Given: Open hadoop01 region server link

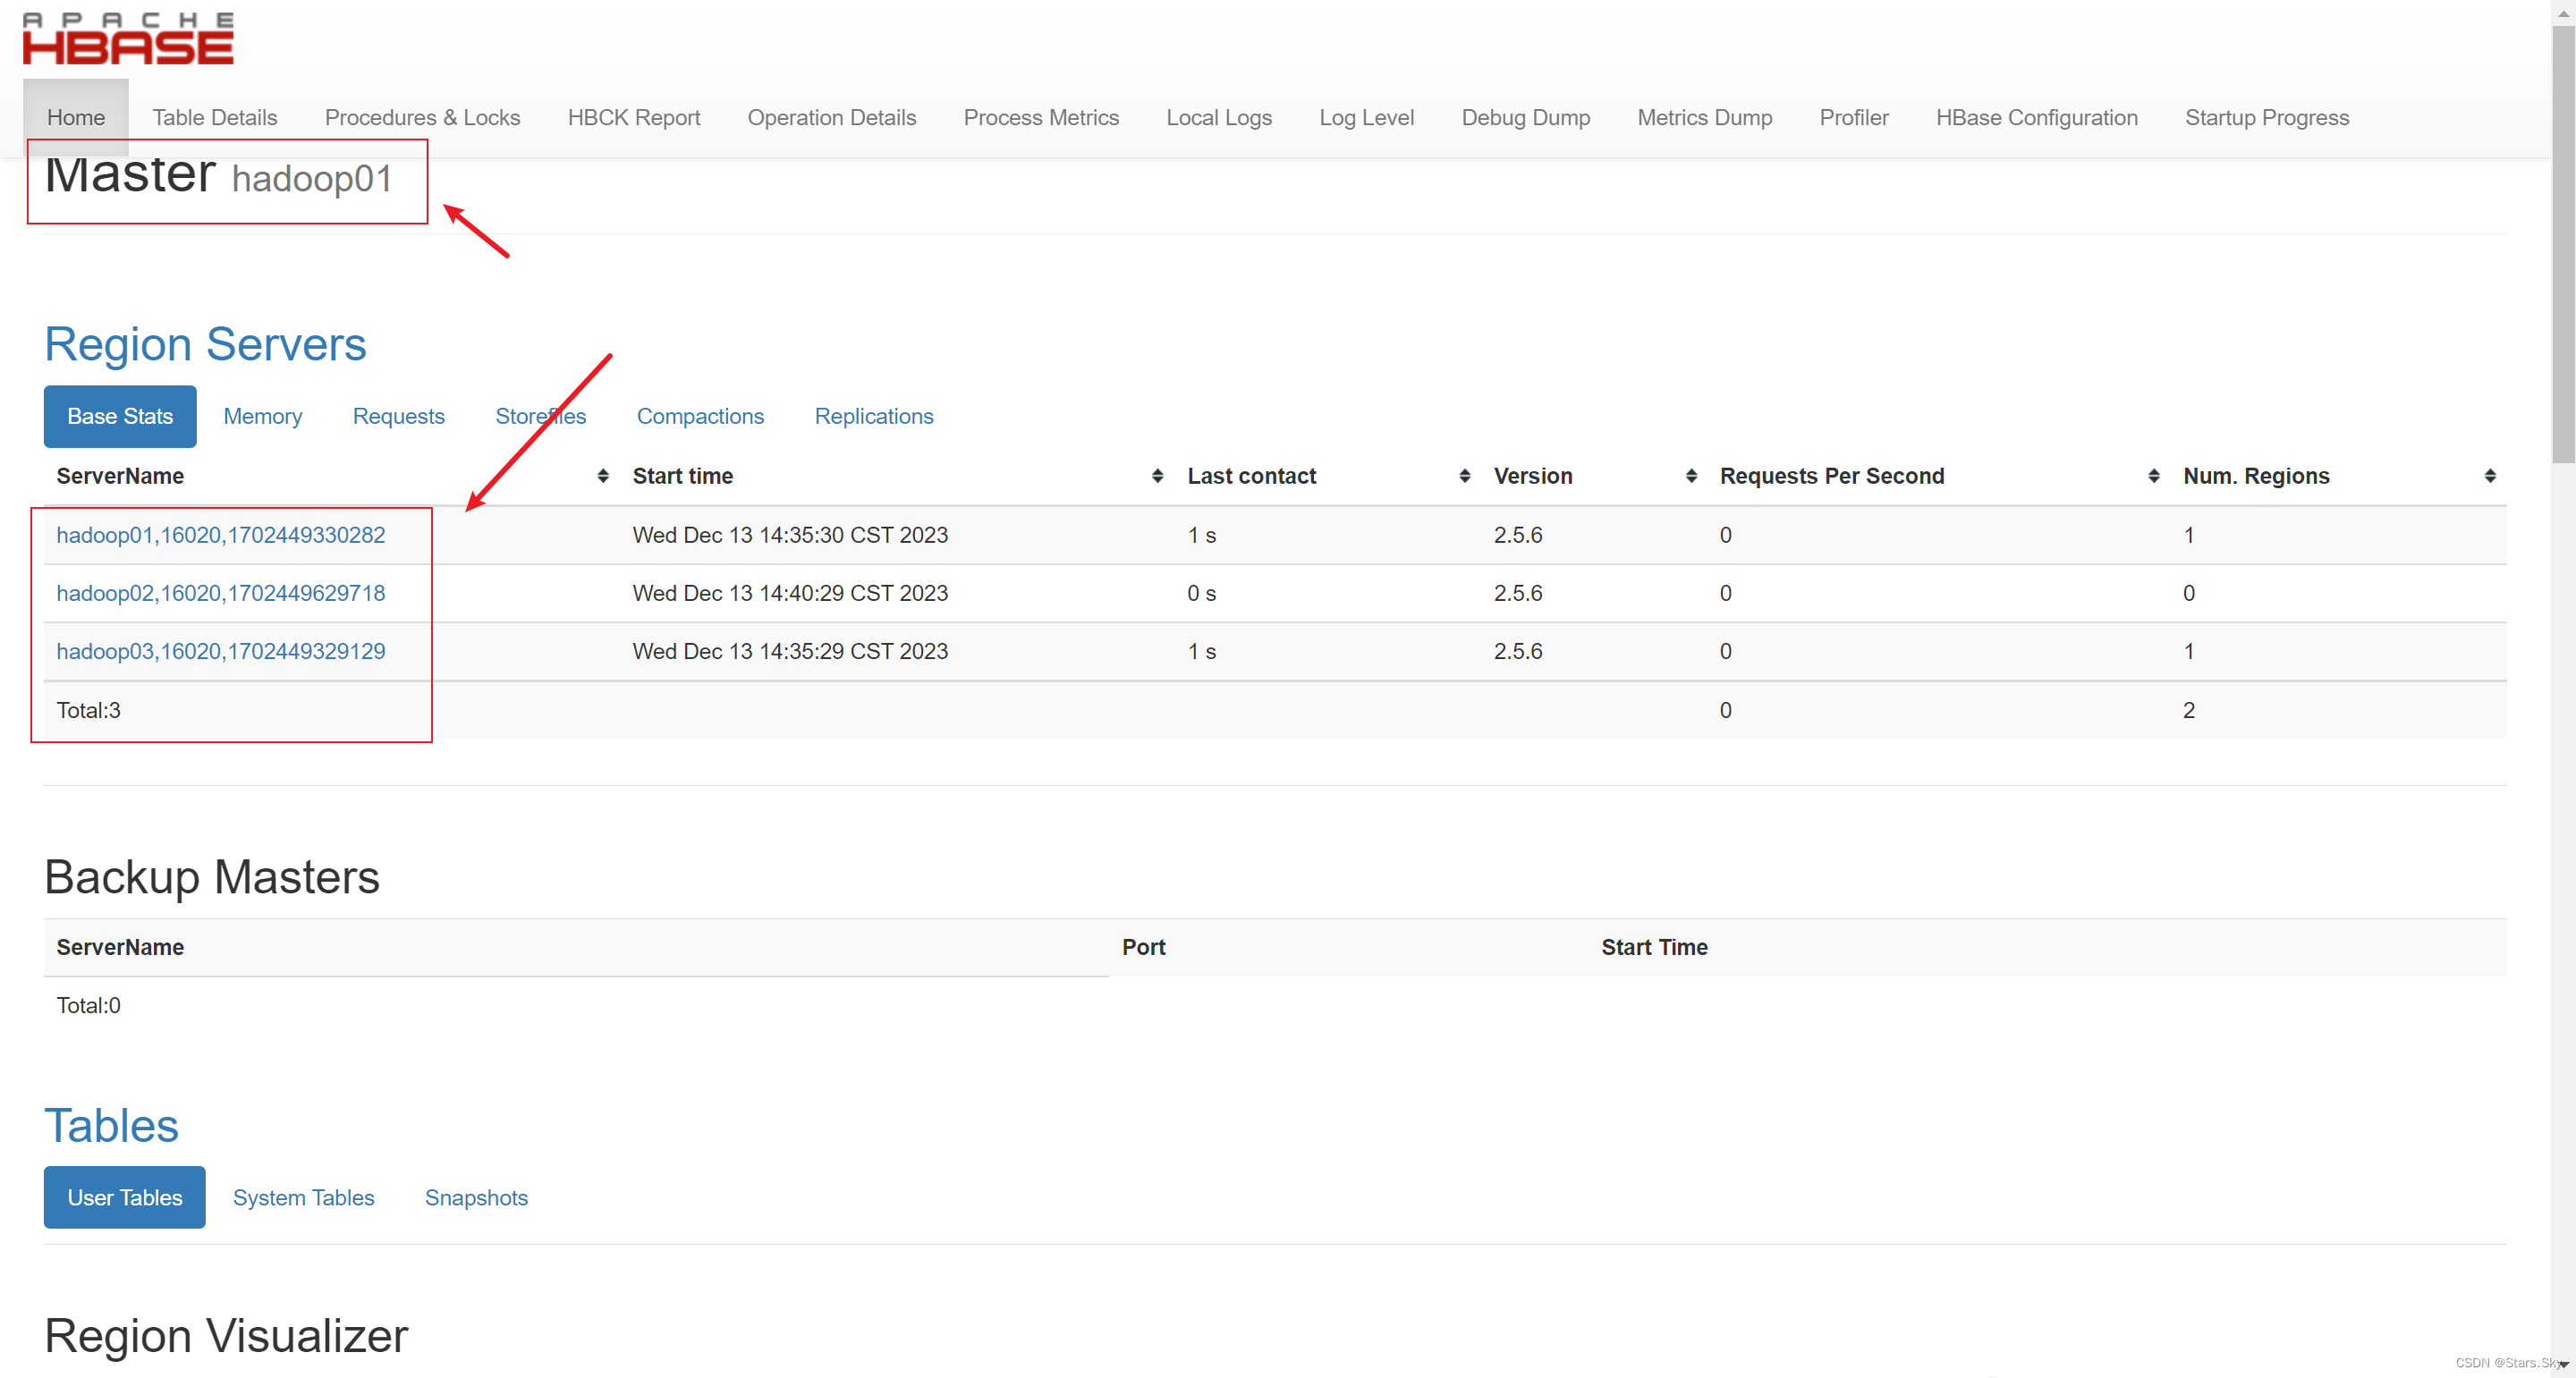Looking at the screenshot, I should (220, 535).
